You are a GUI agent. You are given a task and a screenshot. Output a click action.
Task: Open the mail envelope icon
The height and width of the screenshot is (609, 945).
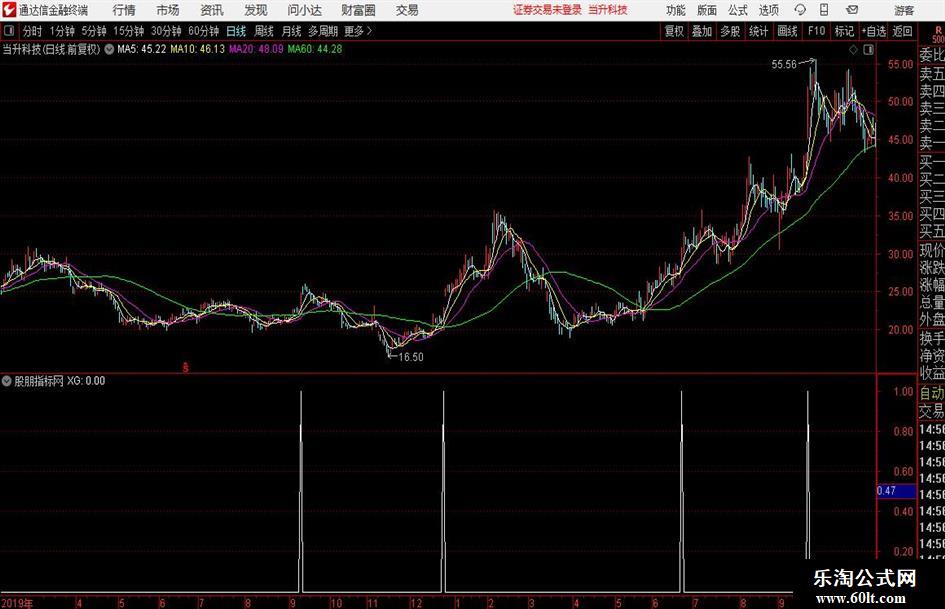pos(852,10)
